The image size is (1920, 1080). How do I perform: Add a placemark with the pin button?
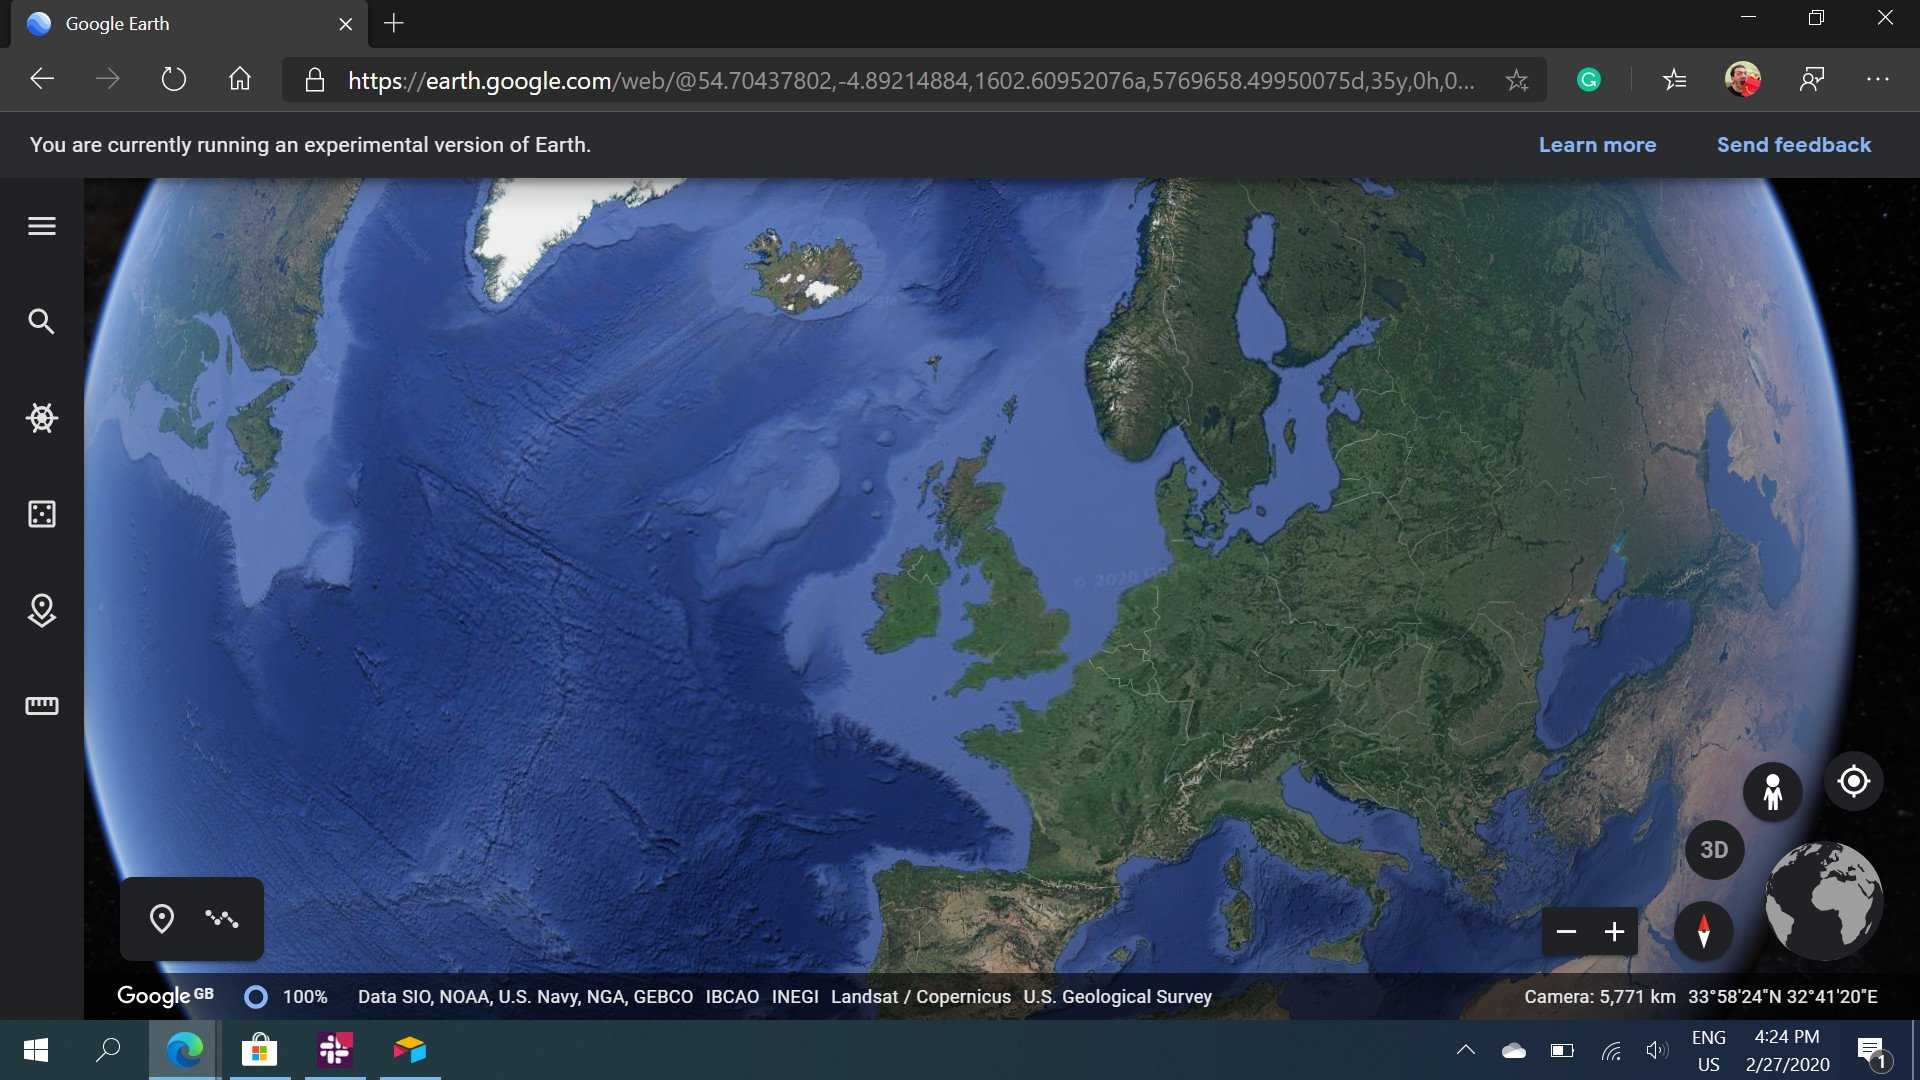pyautogui.click(x=161, y=919)
